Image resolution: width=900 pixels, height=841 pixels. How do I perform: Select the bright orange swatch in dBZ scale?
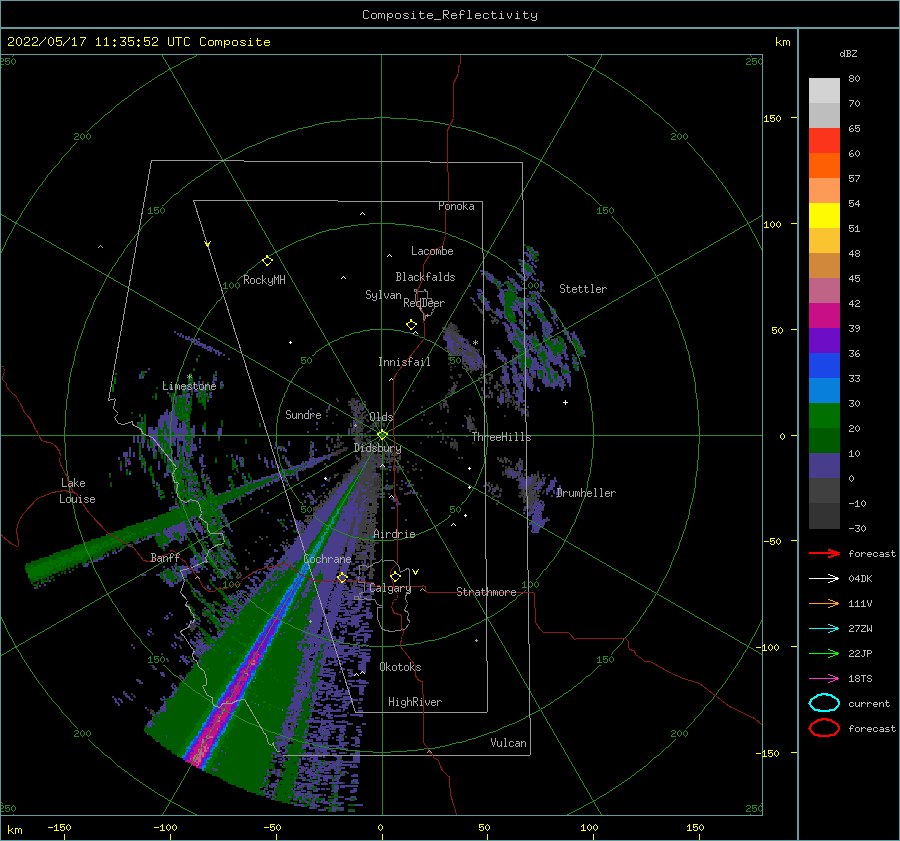[x=824, y=166]
